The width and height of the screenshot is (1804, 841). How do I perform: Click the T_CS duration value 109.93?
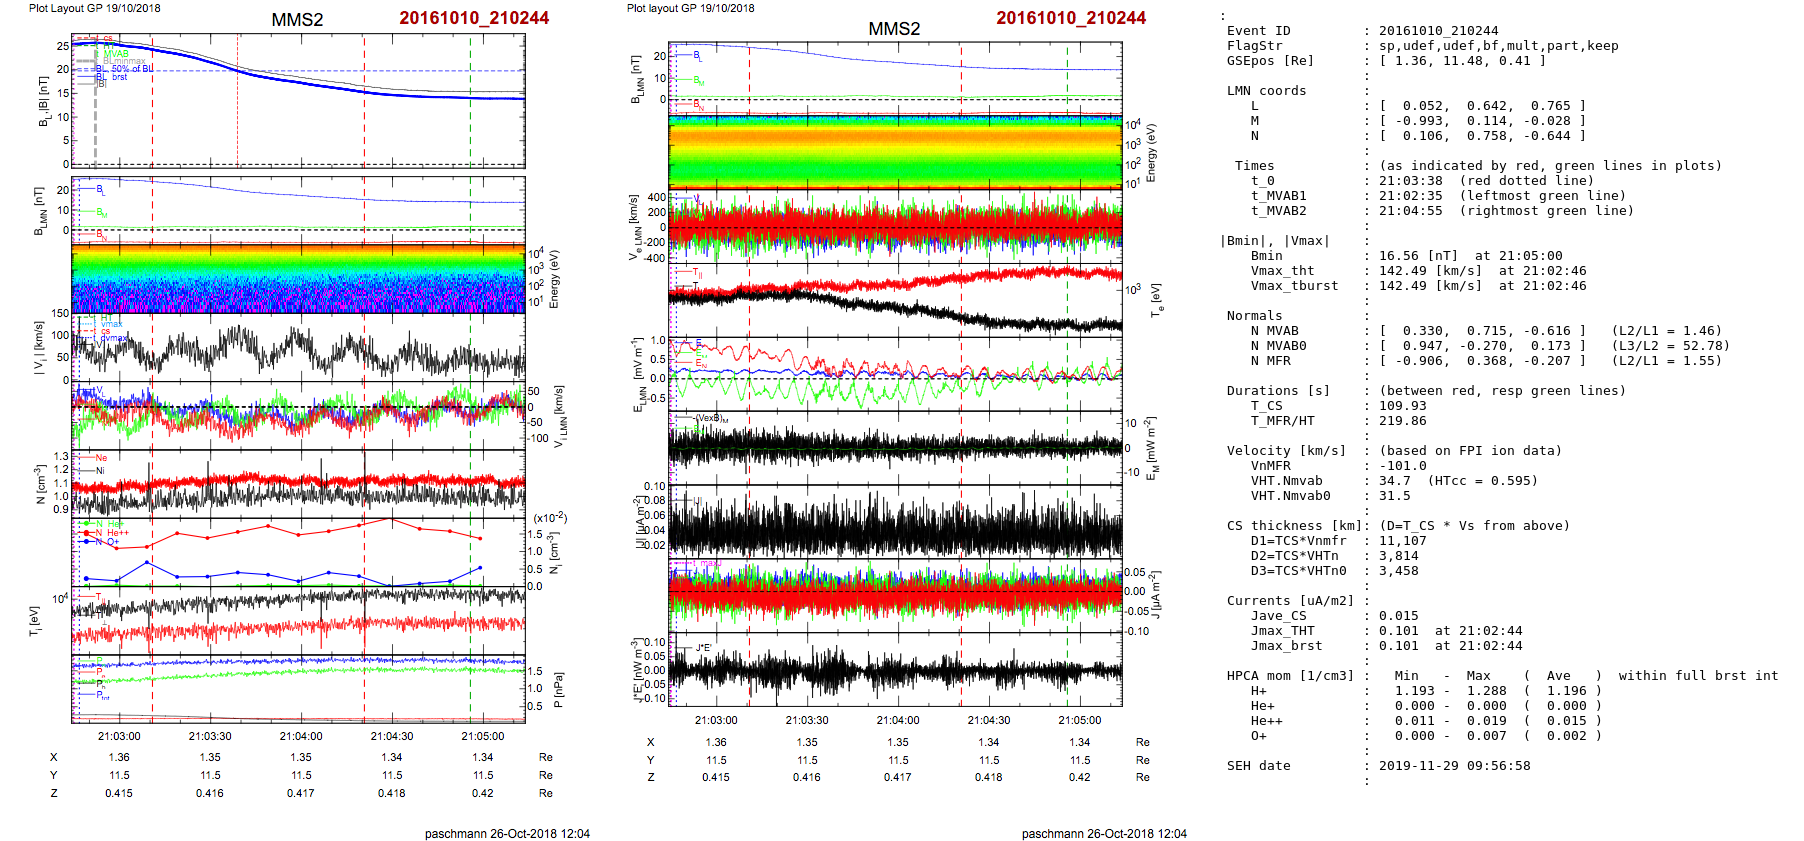(1402, 406)
